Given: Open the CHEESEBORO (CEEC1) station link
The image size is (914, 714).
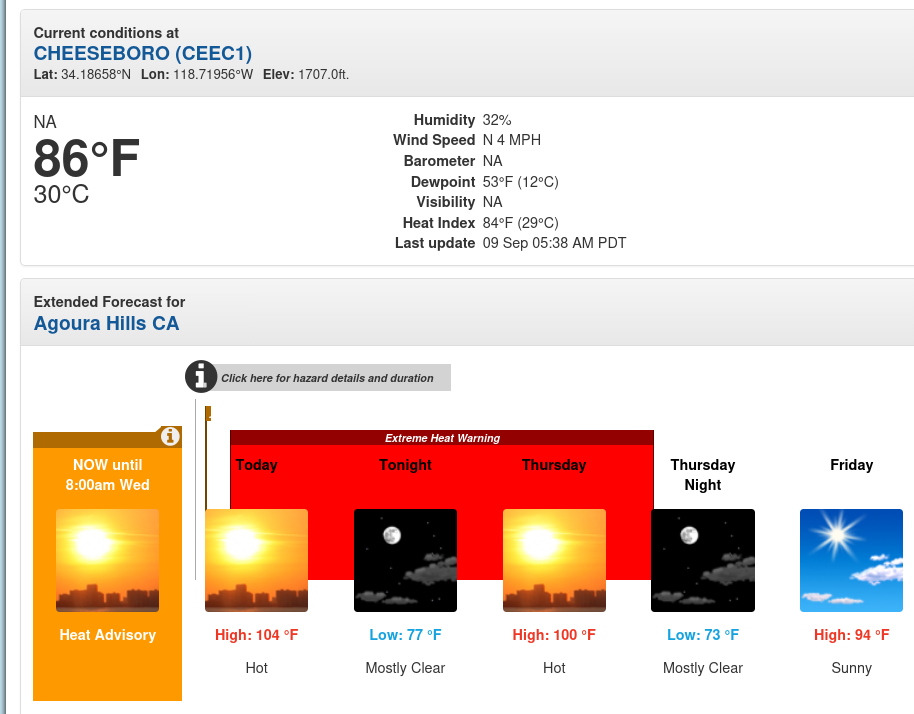Looking at the screenshot, I should click(143, 53).
